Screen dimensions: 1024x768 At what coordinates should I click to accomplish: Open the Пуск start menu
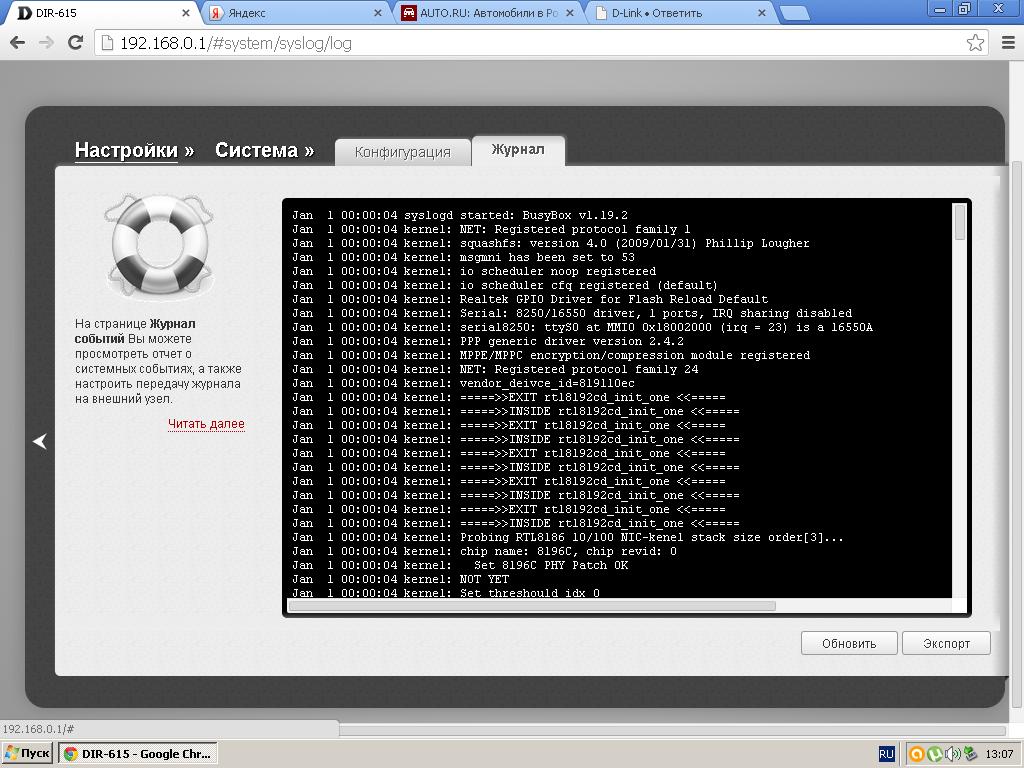[x=28, y=754]
